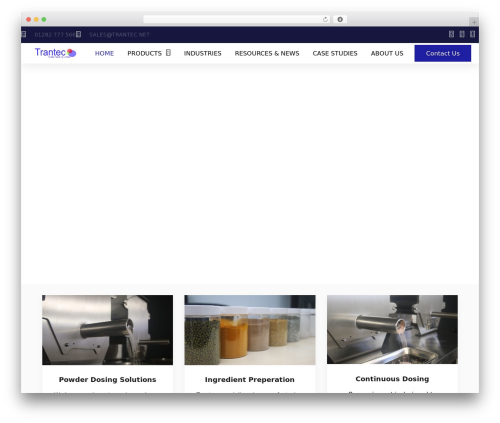Screen dimensions: 500x423
Task: Click the Powder Dosing Solutions heading
Action: (x=107, y=379)
